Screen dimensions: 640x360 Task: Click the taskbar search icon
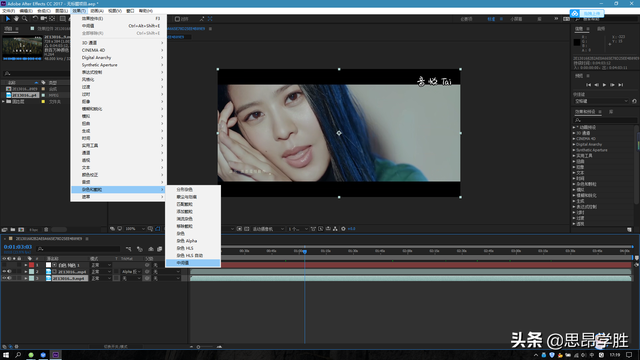pos(18,355)
